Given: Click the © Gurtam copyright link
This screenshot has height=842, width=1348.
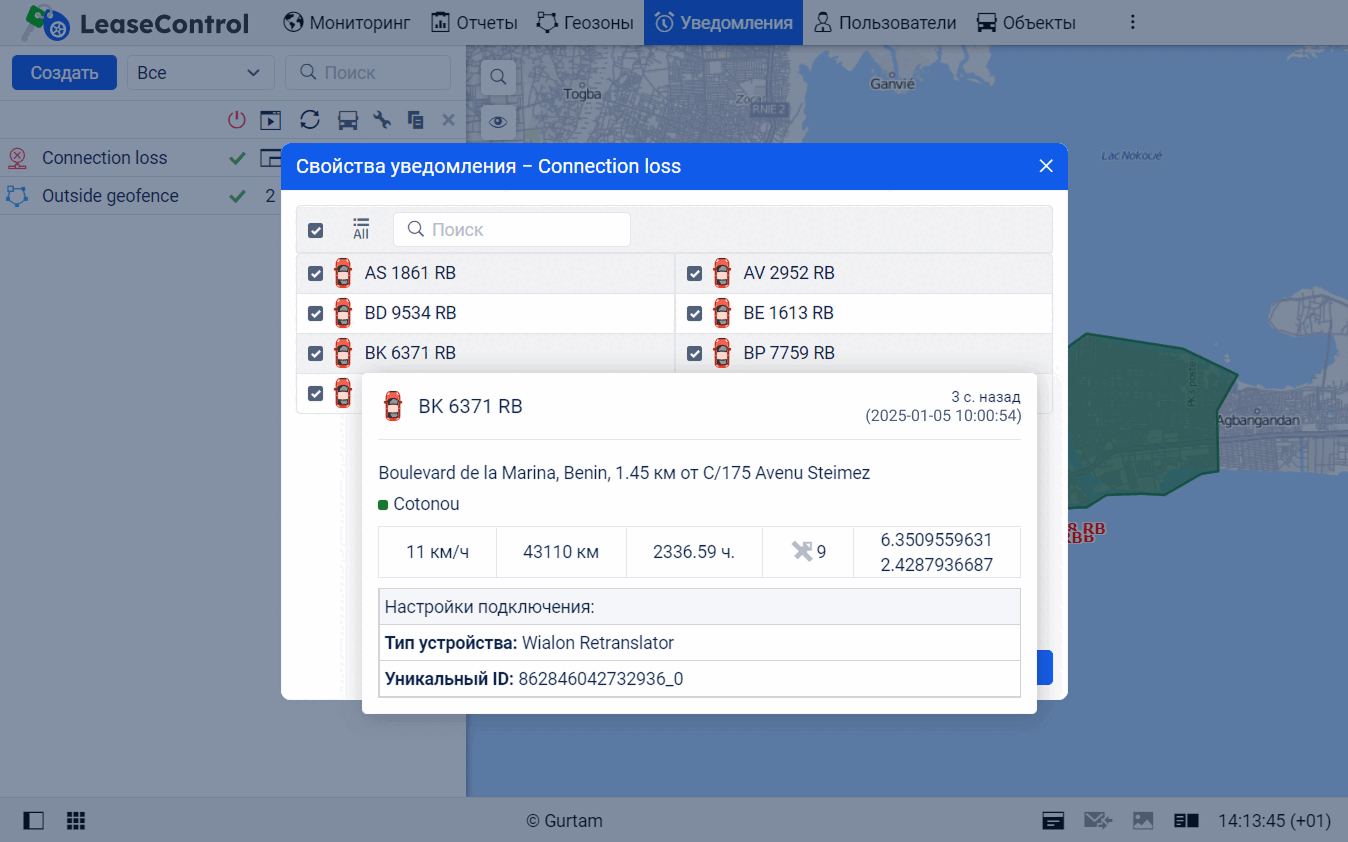Looking at the screenshot, I should coord(564,821).
